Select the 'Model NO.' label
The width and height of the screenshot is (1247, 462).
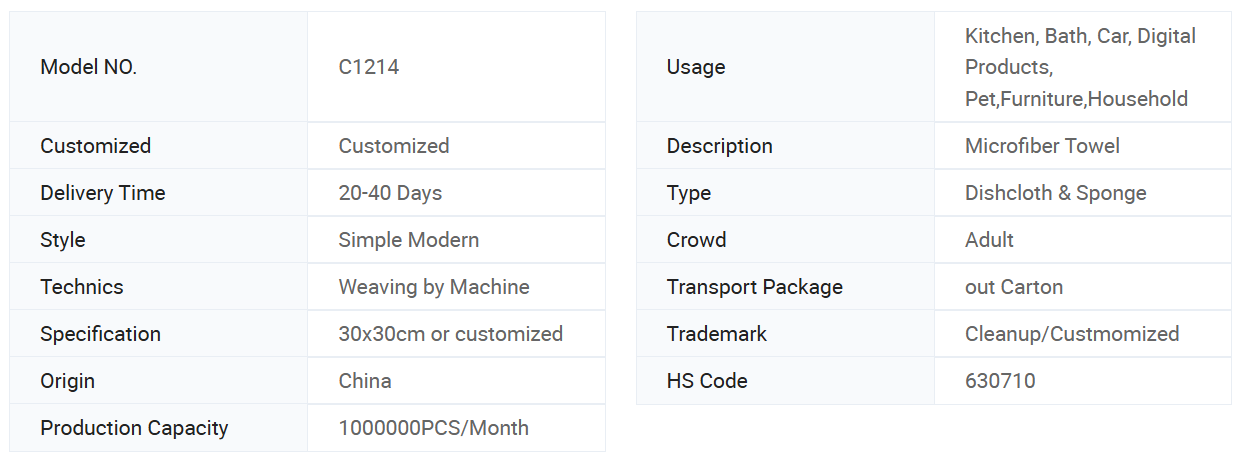point(88,67)
